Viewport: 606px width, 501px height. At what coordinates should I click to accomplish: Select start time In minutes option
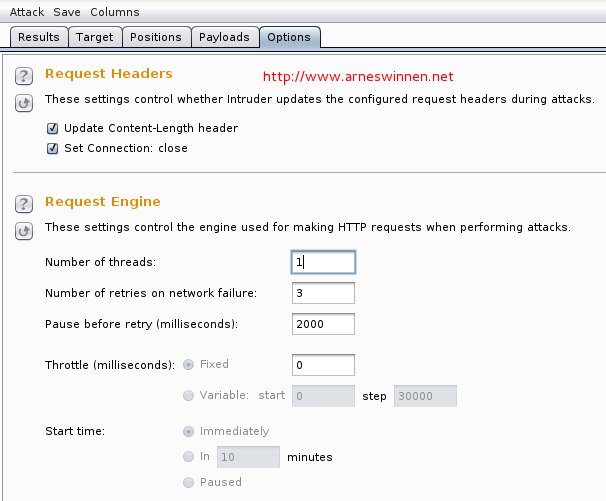(189, 456)
